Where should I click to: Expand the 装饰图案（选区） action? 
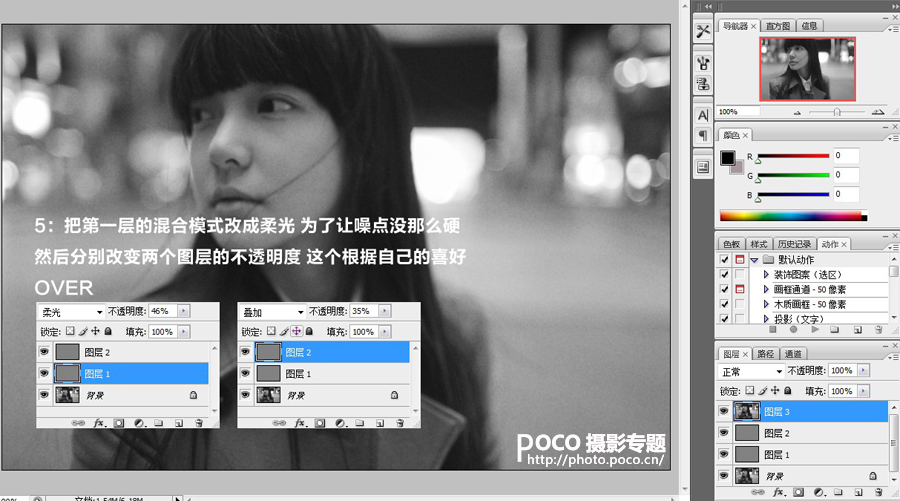766,275
